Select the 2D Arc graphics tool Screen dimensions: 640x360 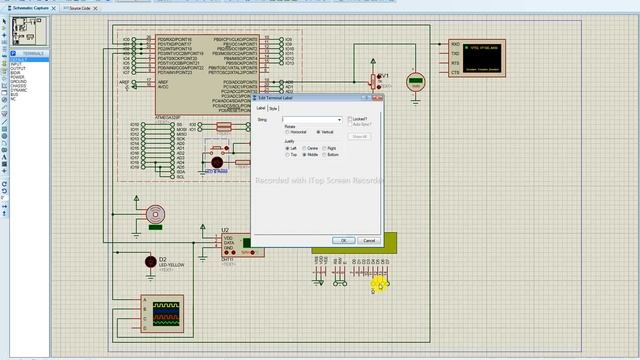[x=4, y=142]
